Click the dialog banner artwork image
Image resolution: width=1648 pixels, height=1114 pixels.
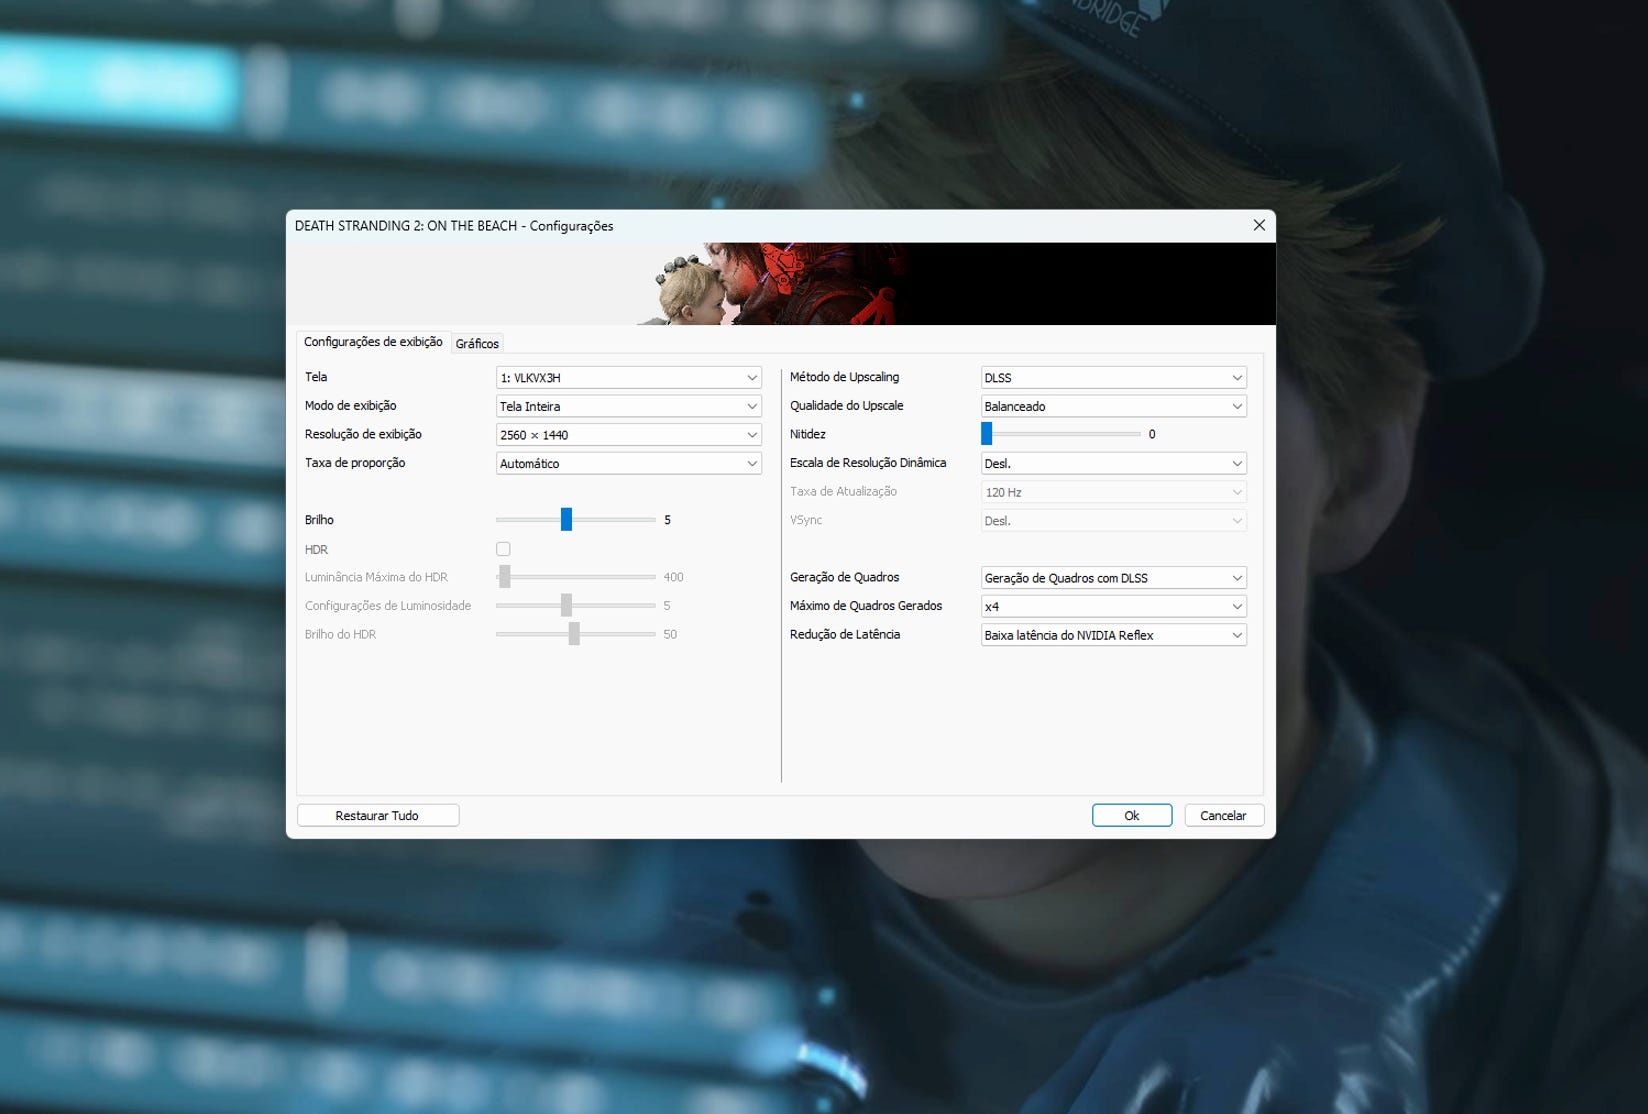780,283
